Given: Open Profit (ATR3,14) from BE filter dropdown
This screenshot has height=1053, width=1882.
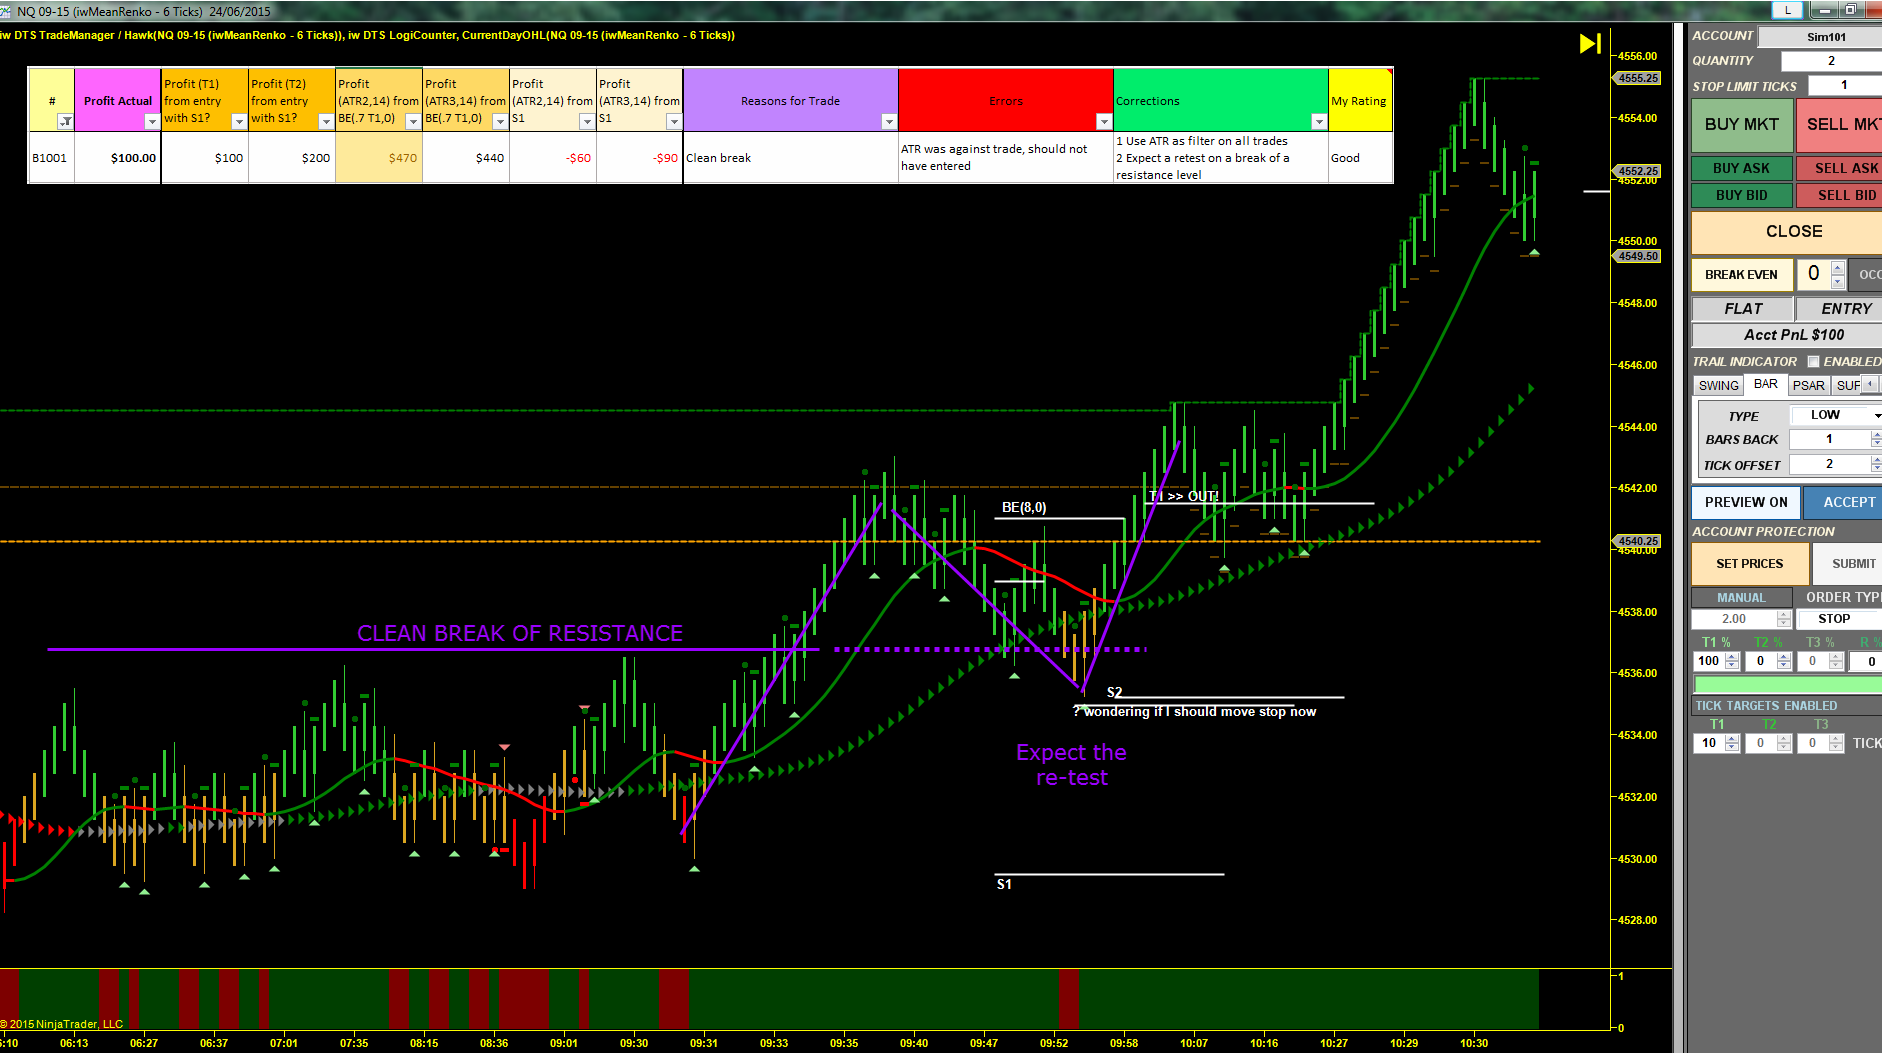Looking at the screenshot, I should point(500,121).
